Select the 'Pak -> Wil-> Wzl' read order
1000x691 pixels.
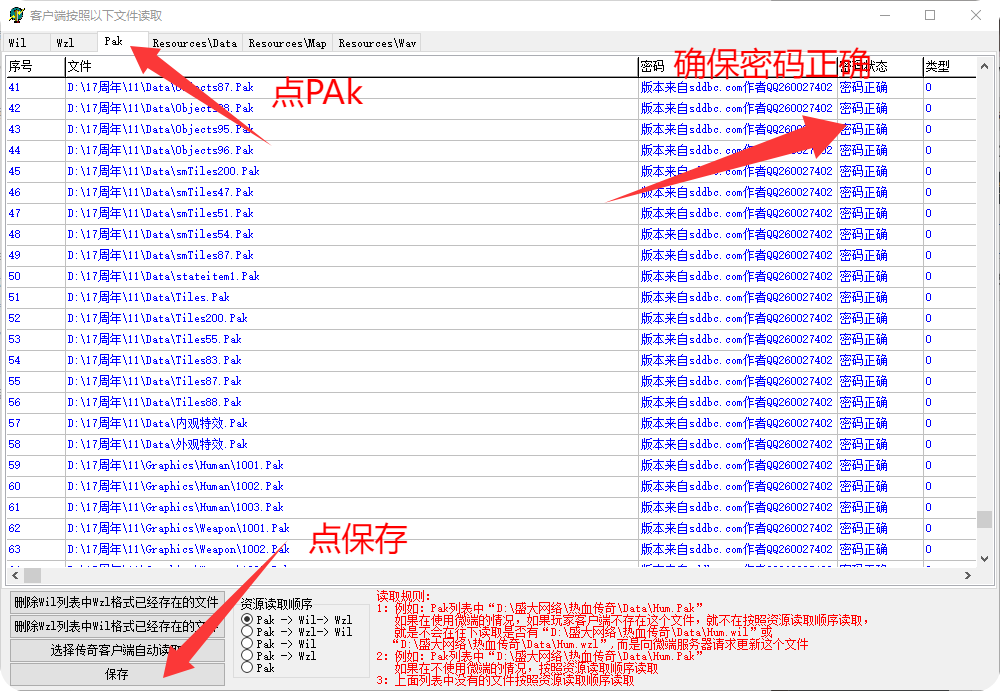pyautogui.click(x=247, y=620)
